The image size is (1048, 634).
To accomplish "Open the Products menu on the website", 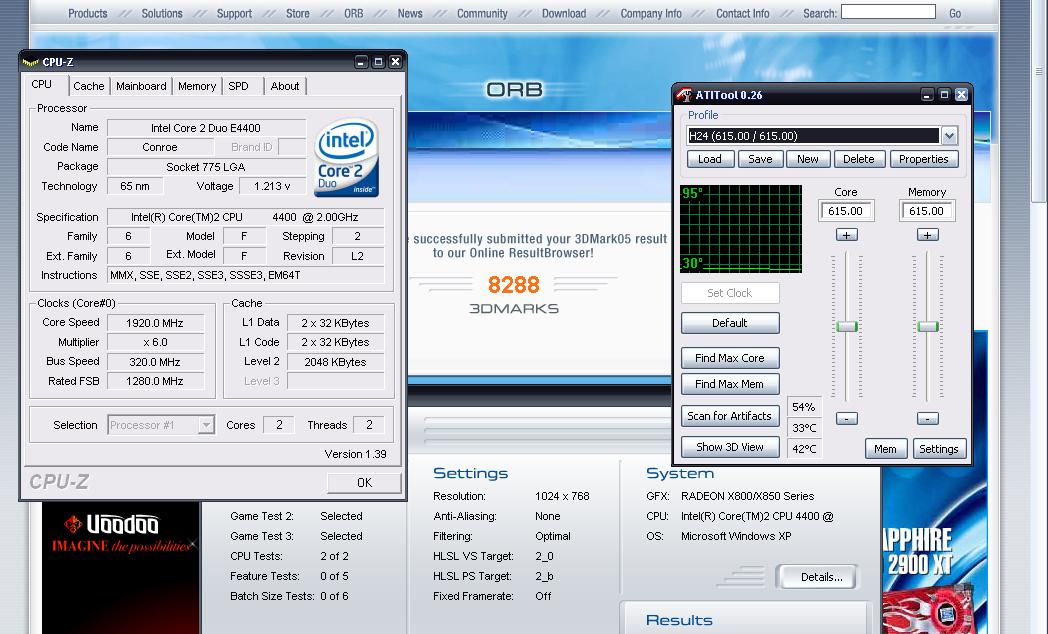I will [88, 13].
